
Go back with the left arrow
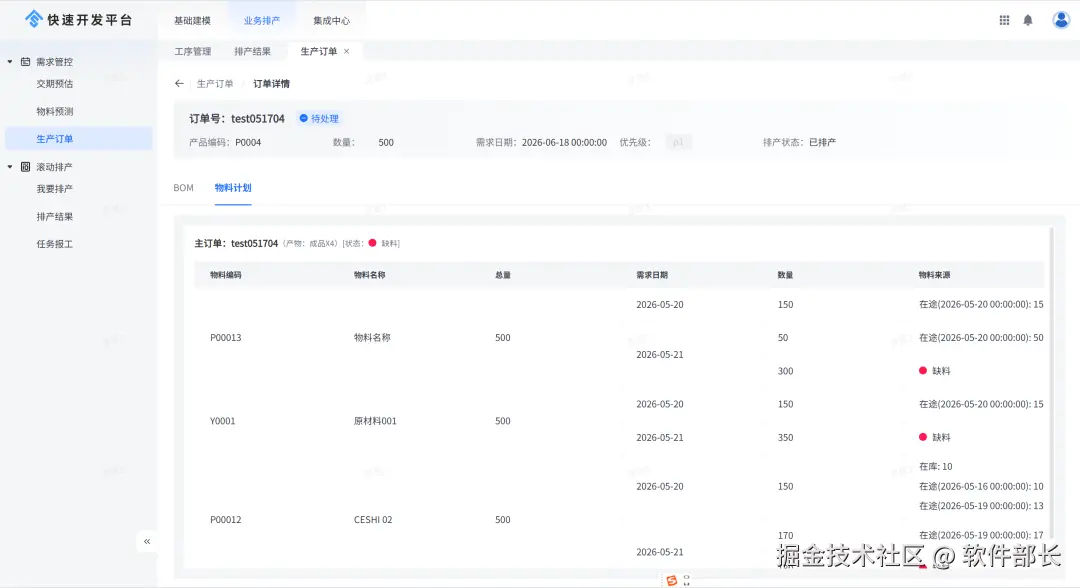[179, 83]
